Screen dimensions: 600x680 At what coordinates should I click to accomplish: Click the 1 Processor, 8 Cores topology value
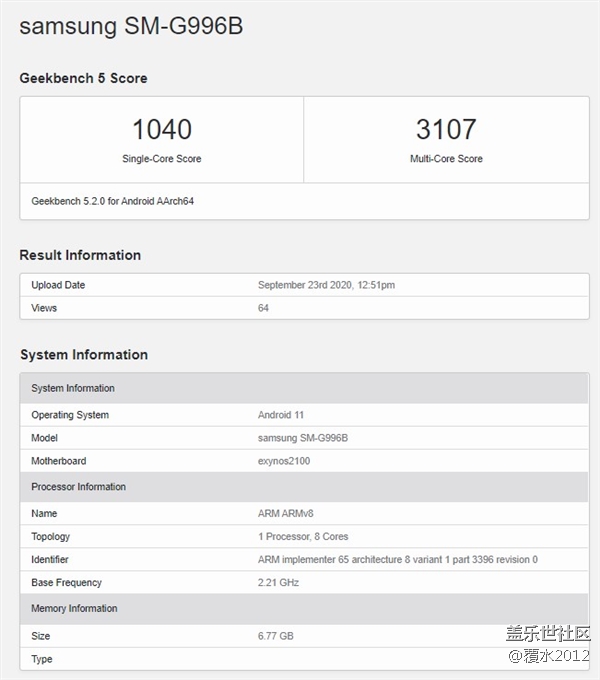click(x=303, y=536)
